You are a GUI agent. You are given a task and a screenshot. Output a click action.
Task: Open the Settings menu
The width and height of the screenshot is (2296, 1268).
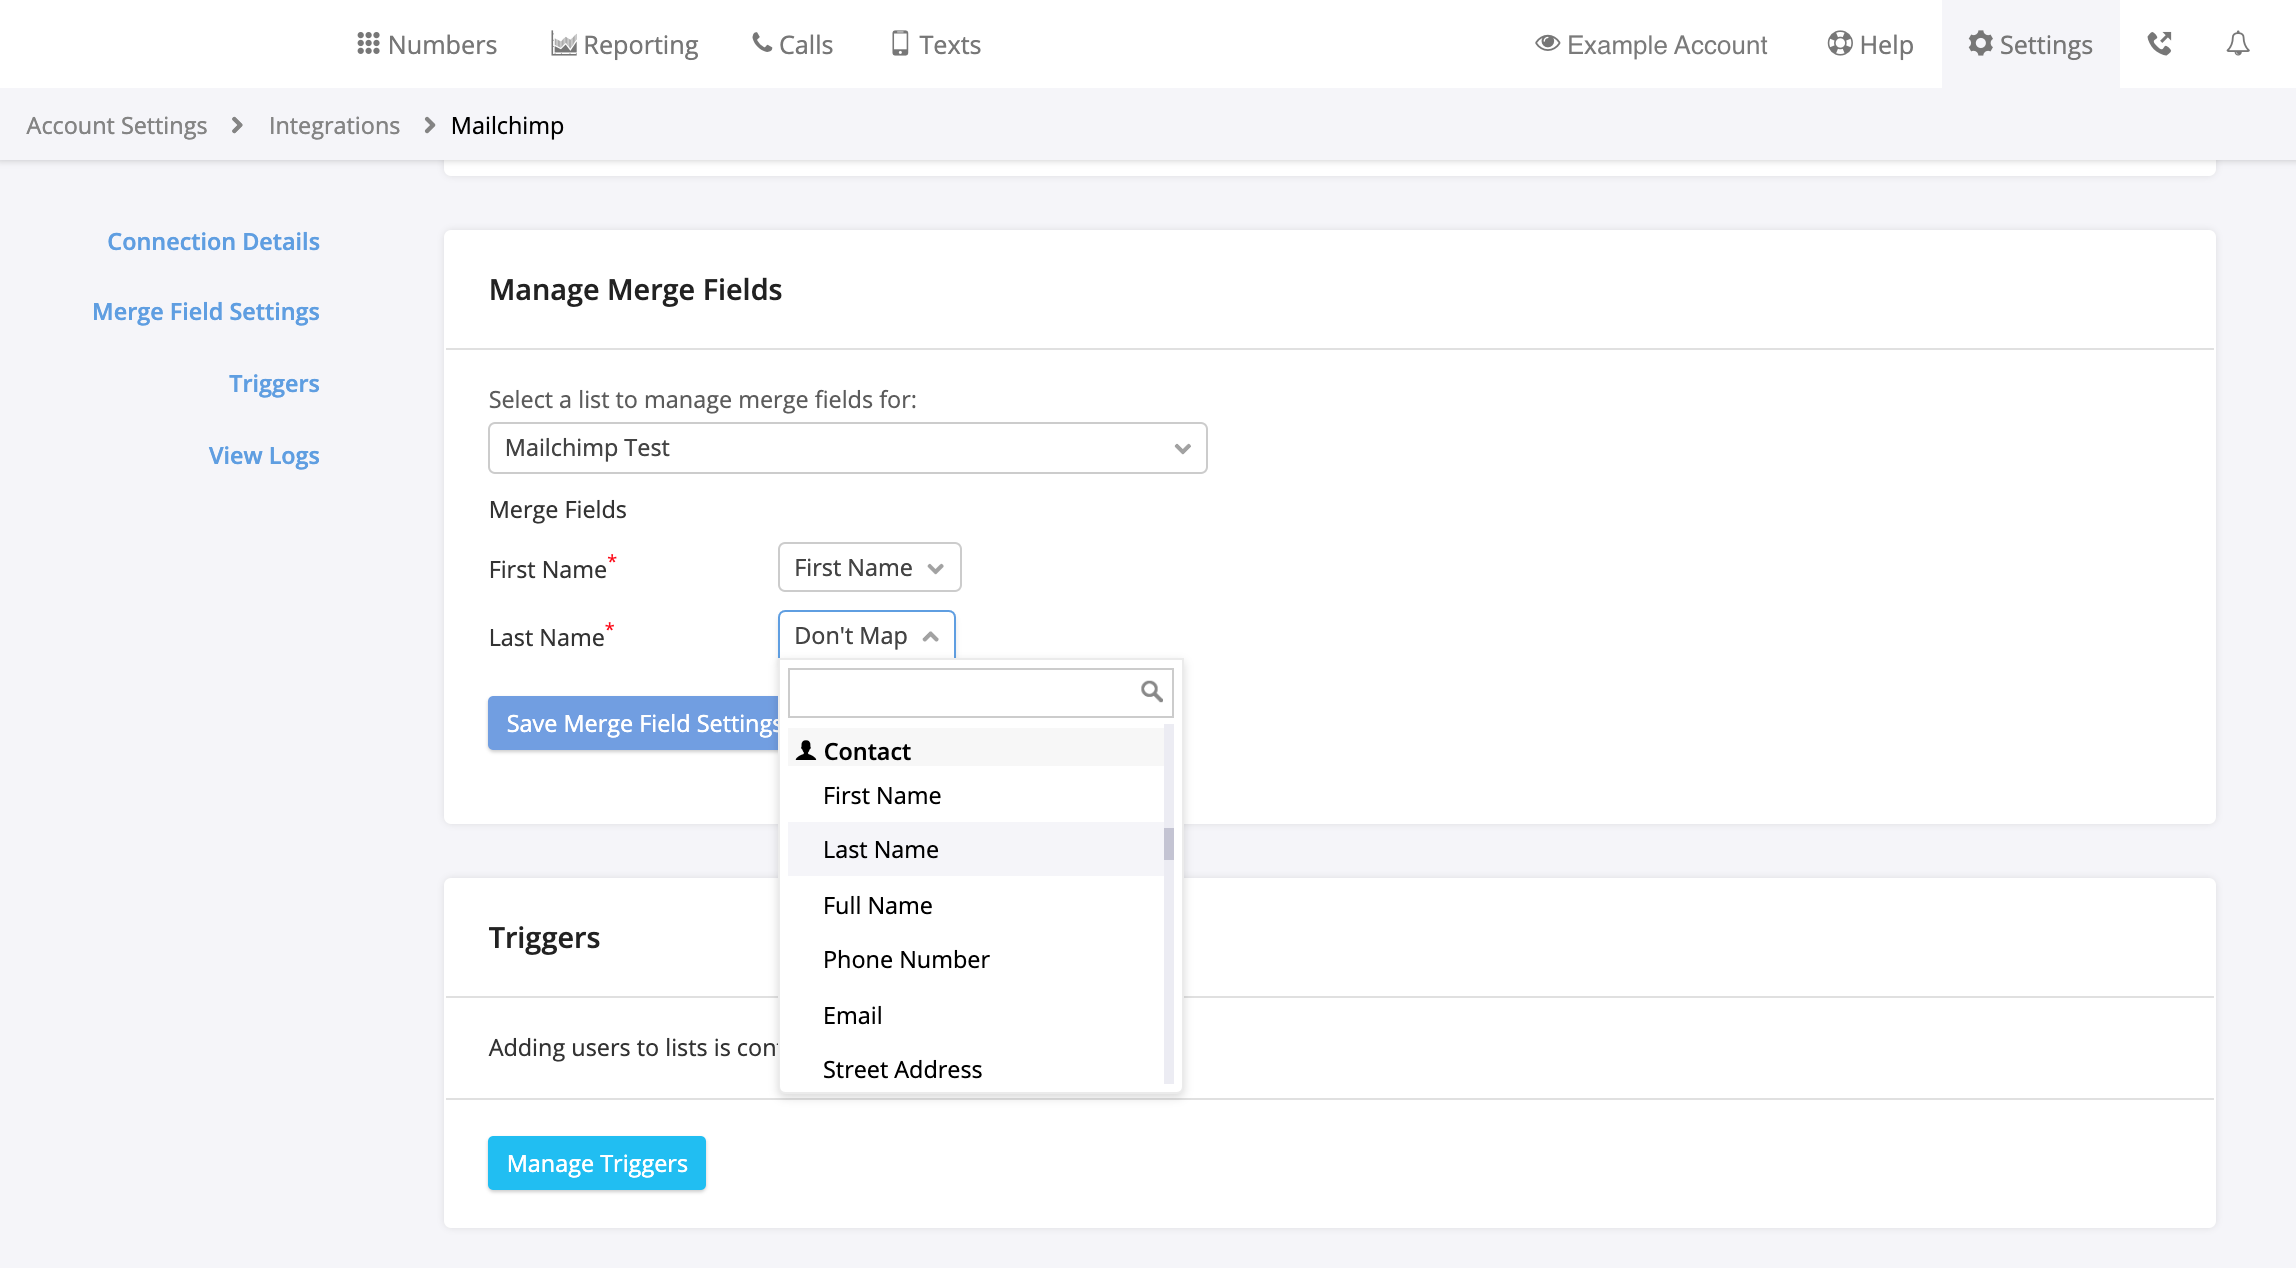(x=2030, y=44)
